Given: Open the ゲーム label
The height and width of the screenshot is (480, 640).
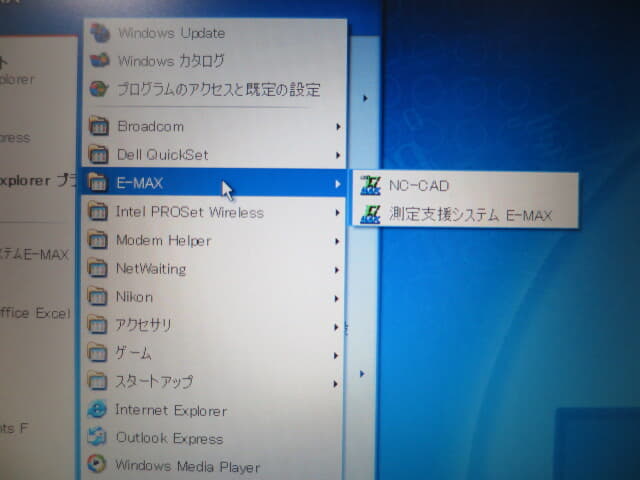Looking at the screenshot, I should [x=133, y=353].
